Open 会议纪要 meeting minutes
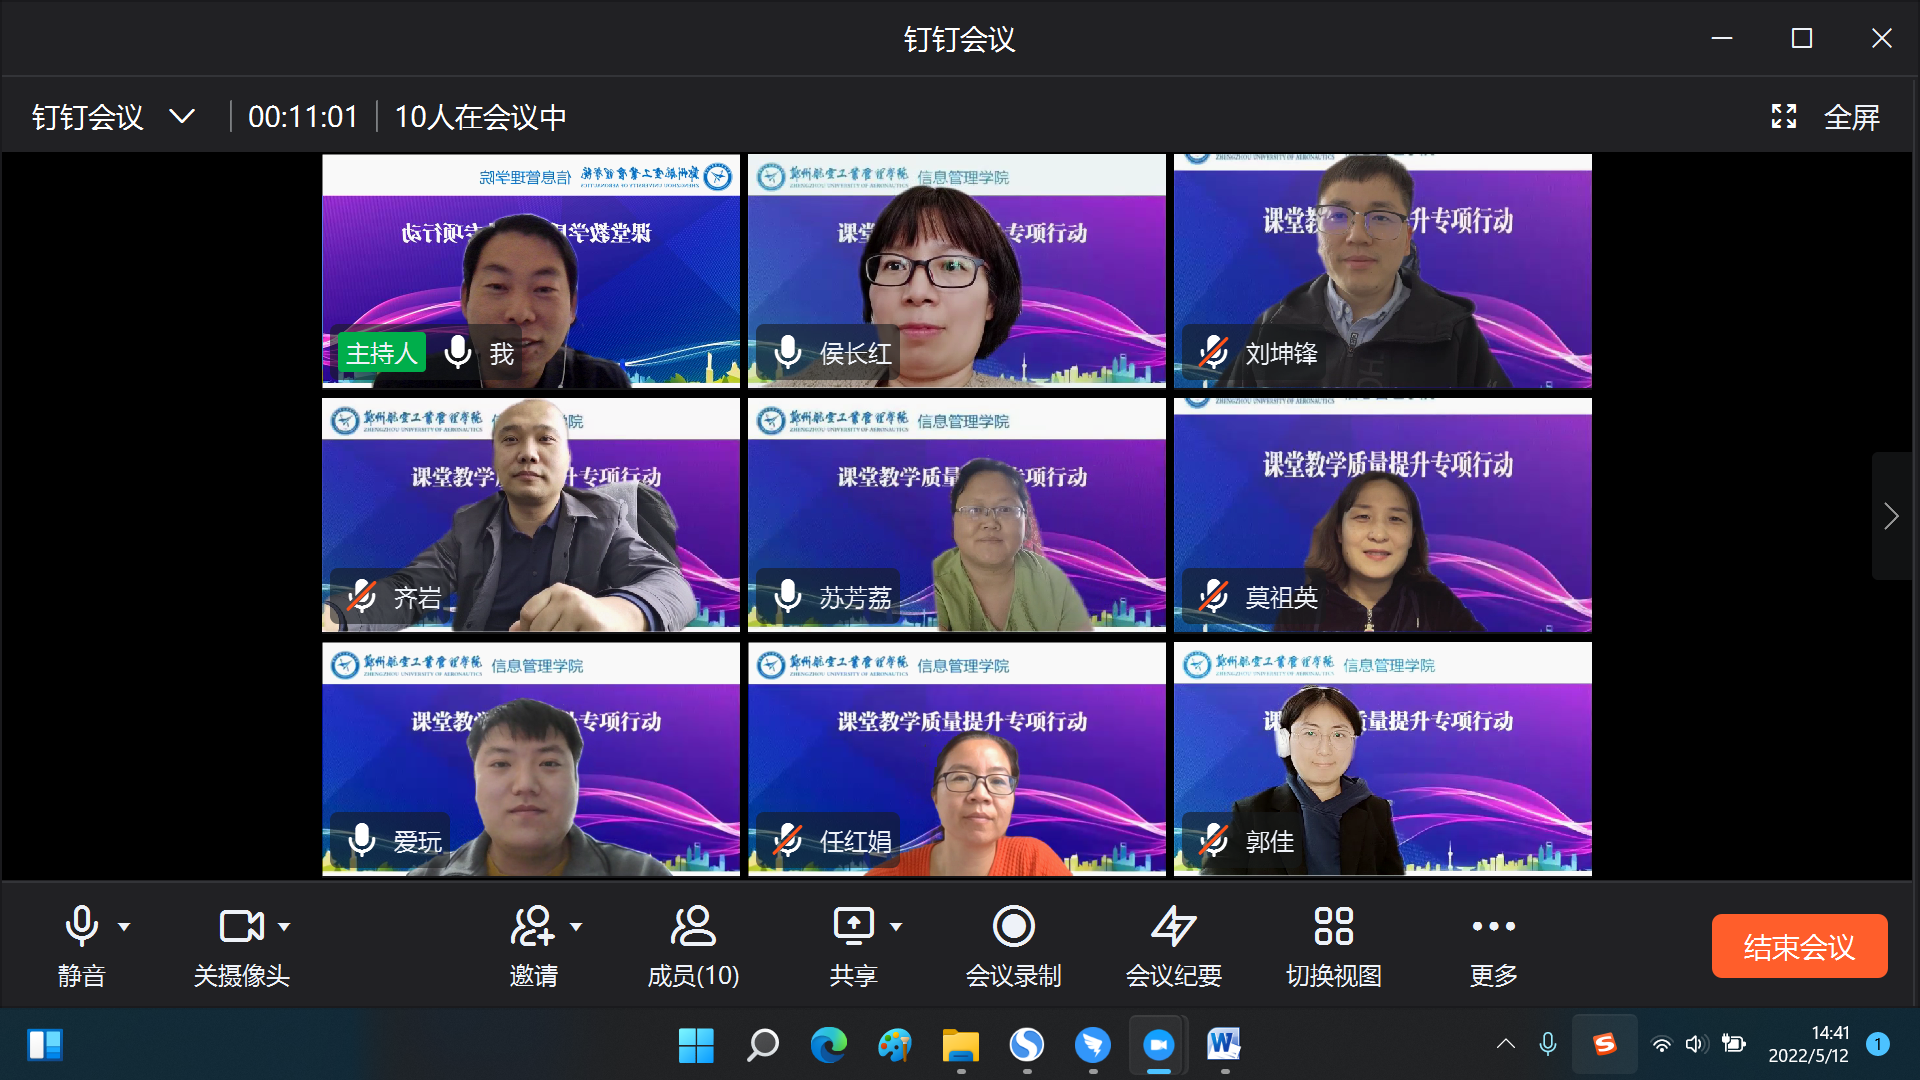This screenshot has height=1080, width=1920. click(1173, 926)
